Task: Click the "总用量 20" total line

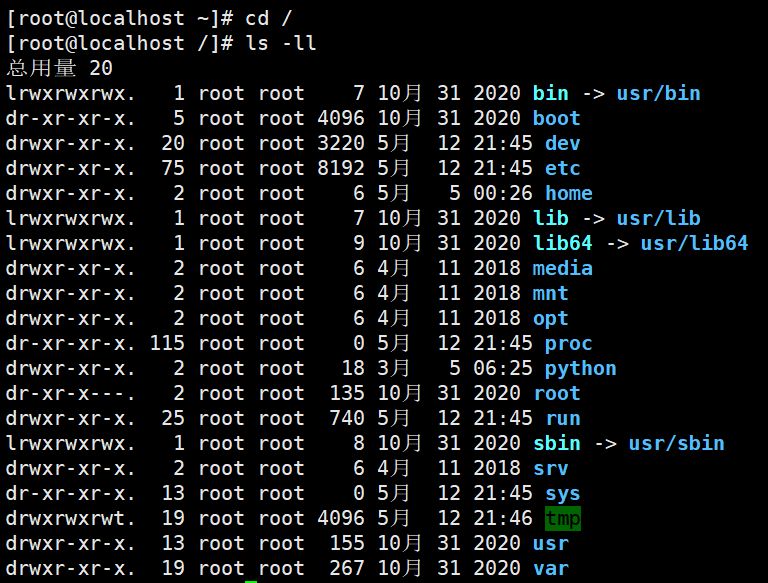Action: click(x=60, y=69)
